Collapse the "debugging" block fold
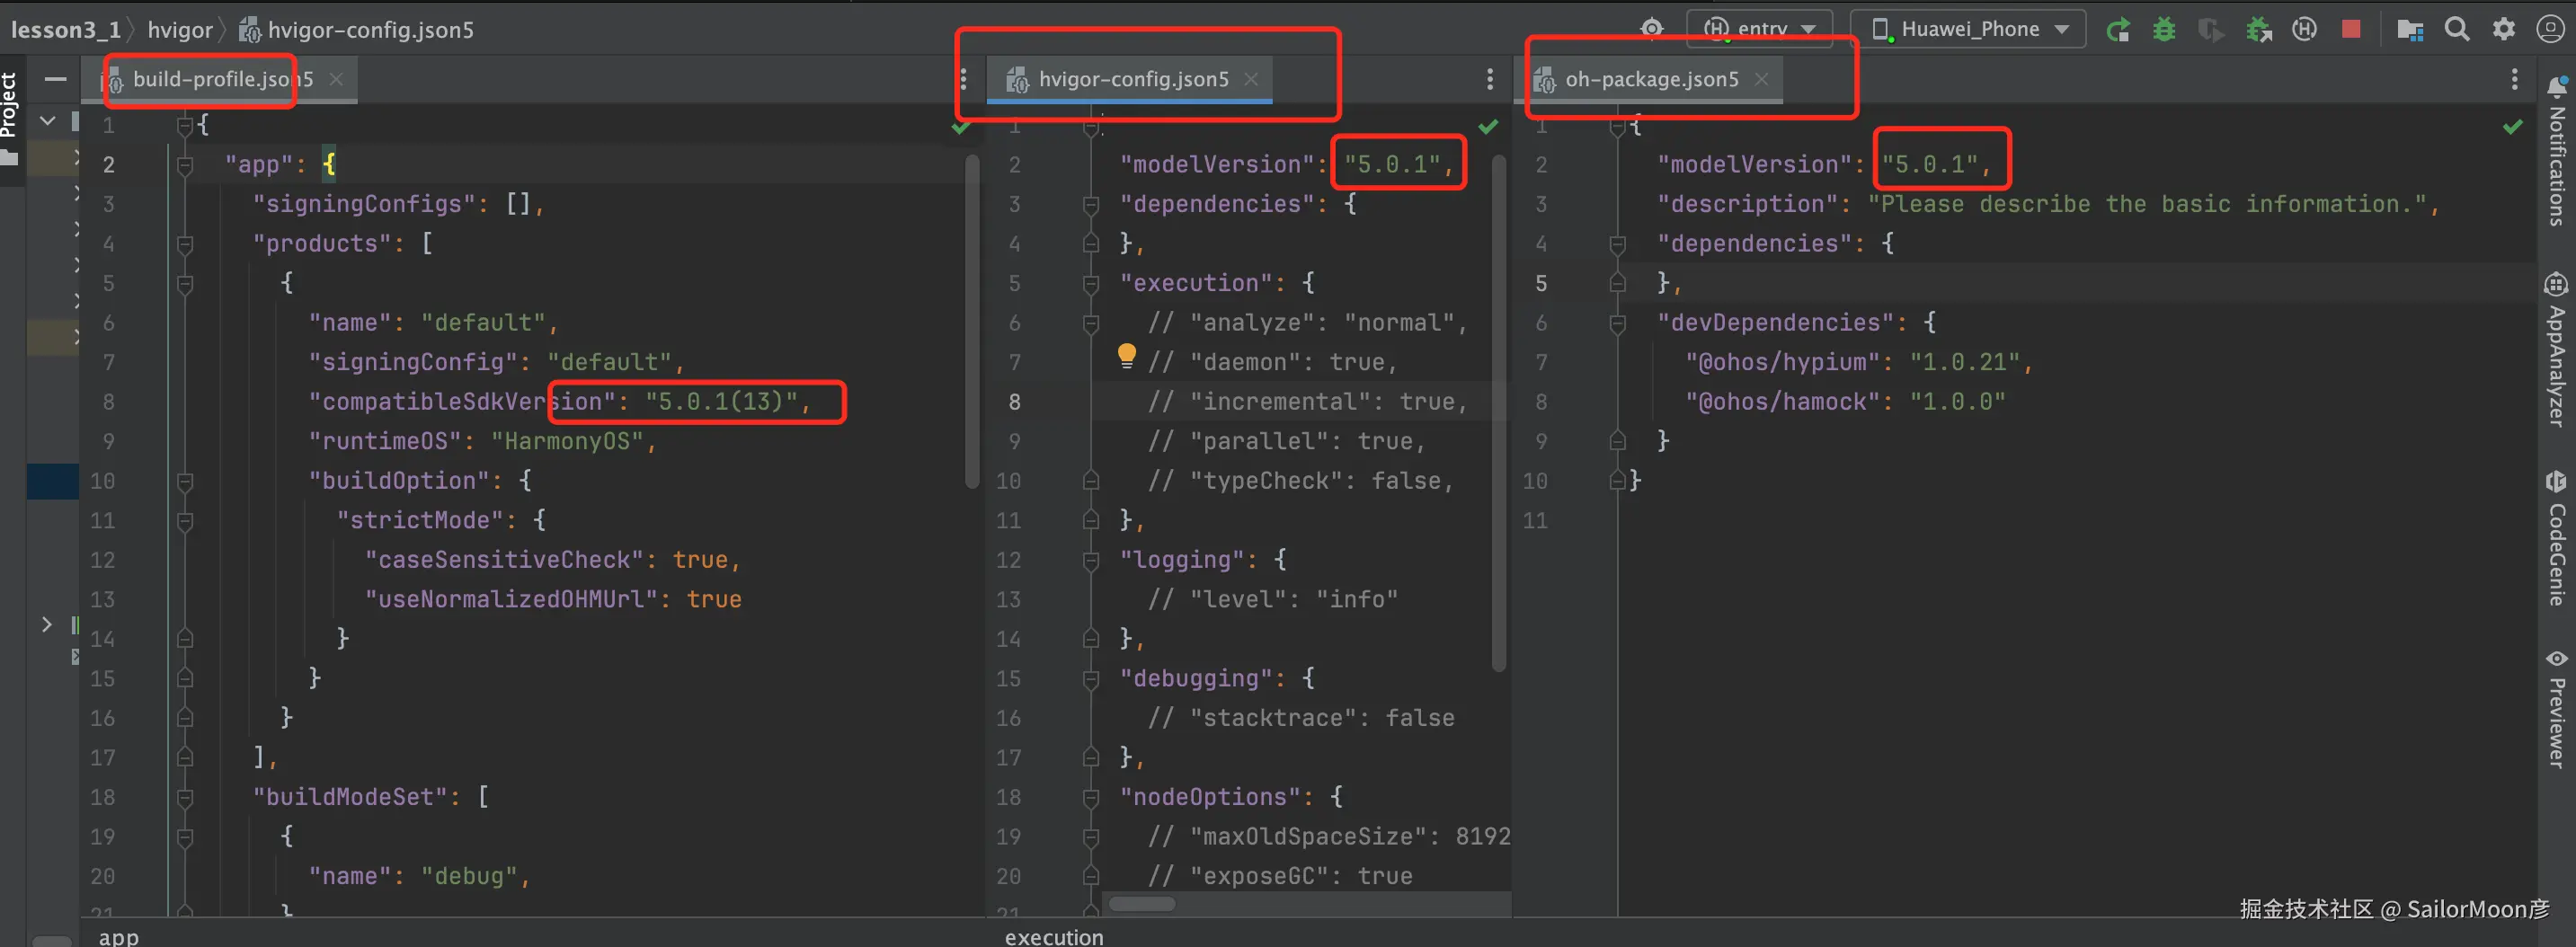 pyautogui.click(x=1091, y=679)
